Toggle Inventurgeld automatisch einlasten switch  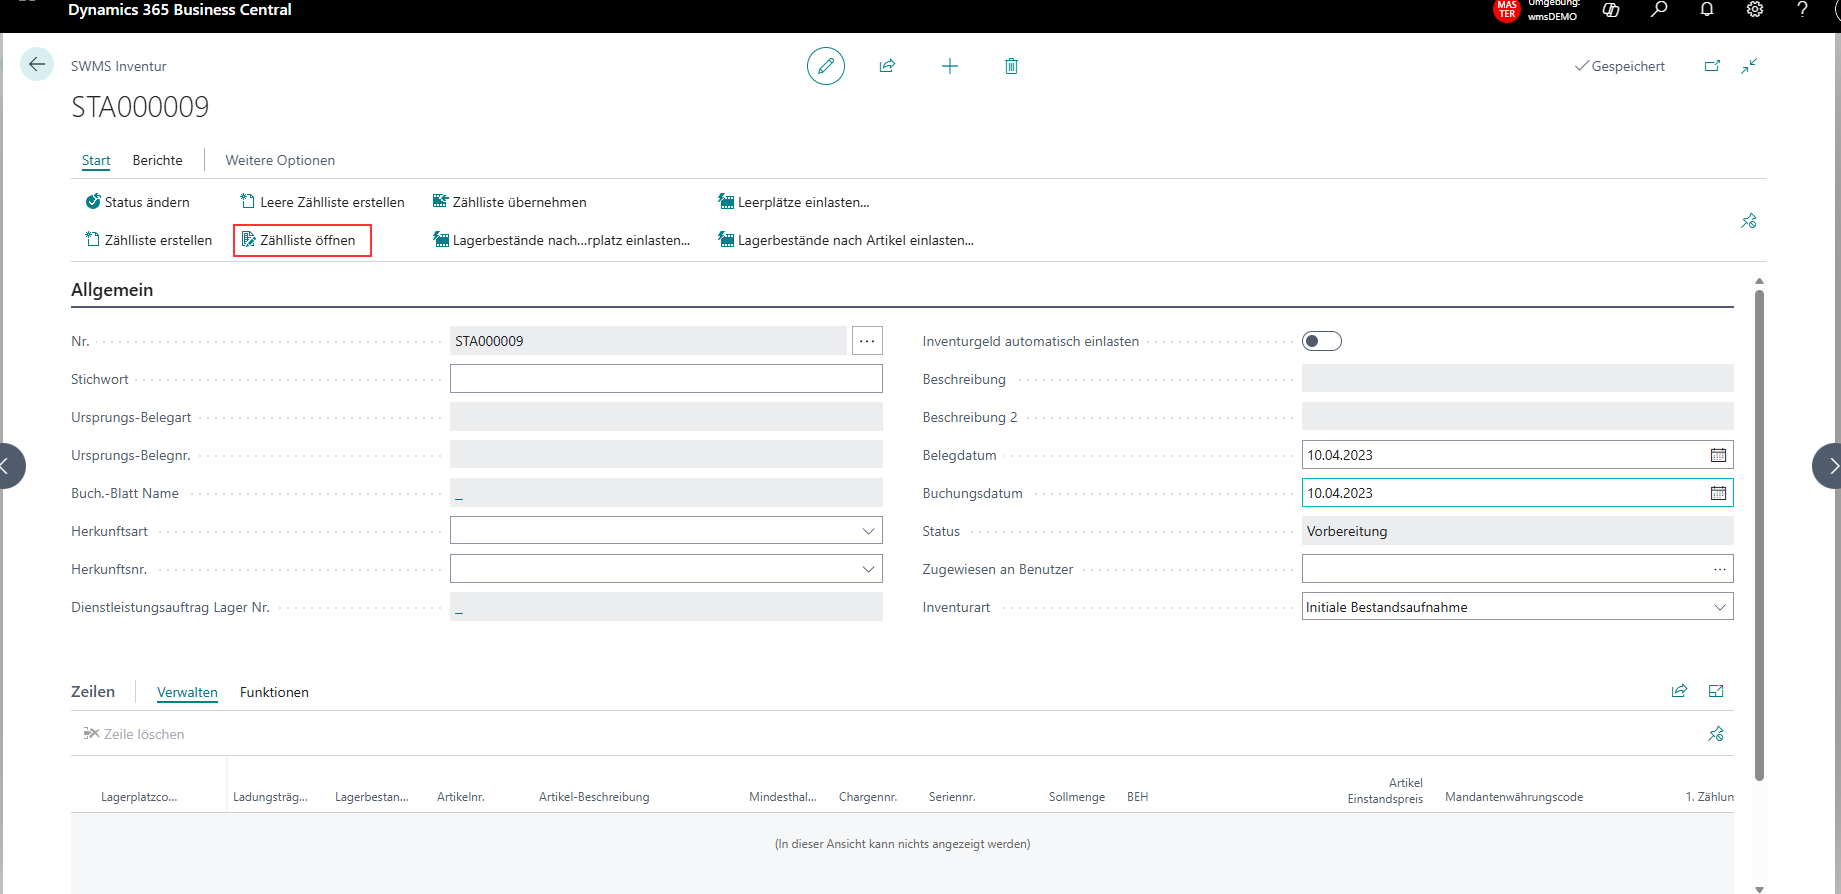pos(1322,341)
